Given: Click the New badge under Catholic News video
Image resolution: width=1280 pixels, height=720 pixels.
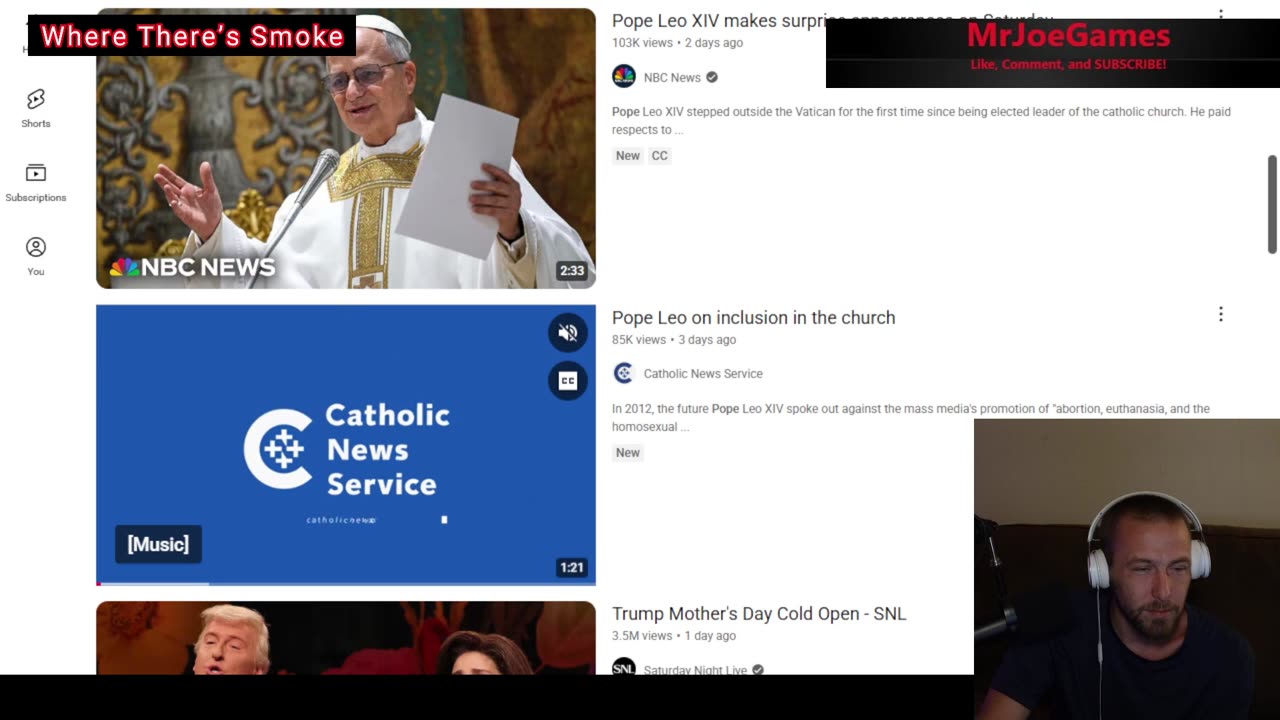Looking at the screenshot, I should click(628, 452).
